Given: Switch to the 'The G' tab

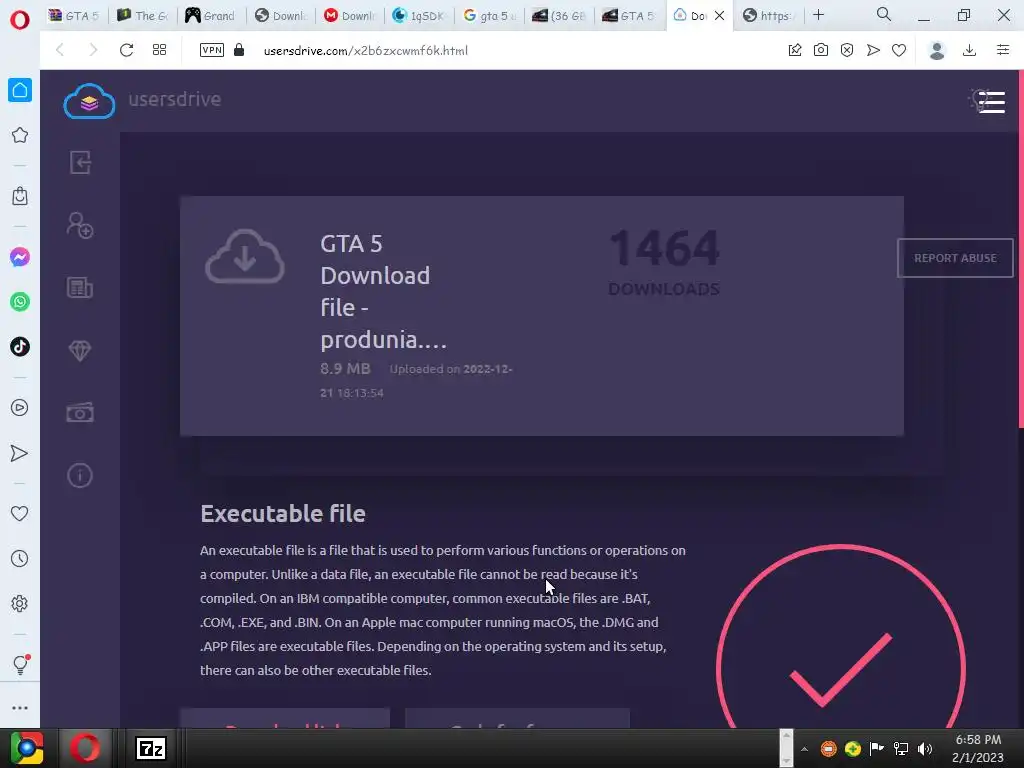Looking at the screenshot, I should tap(142, 16).
